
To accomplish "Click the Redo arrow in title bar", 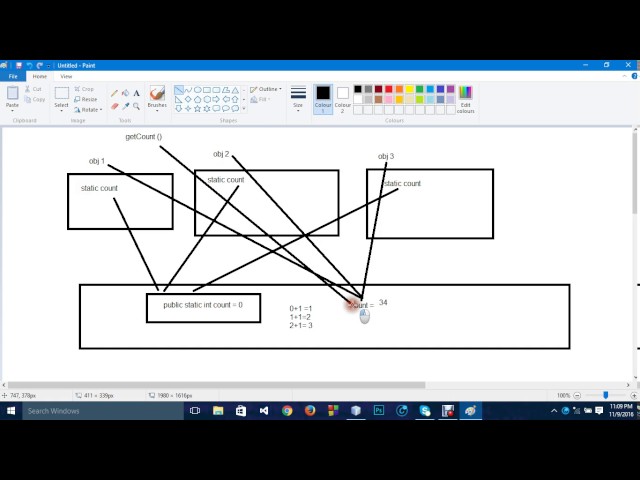I will point(40,65).
